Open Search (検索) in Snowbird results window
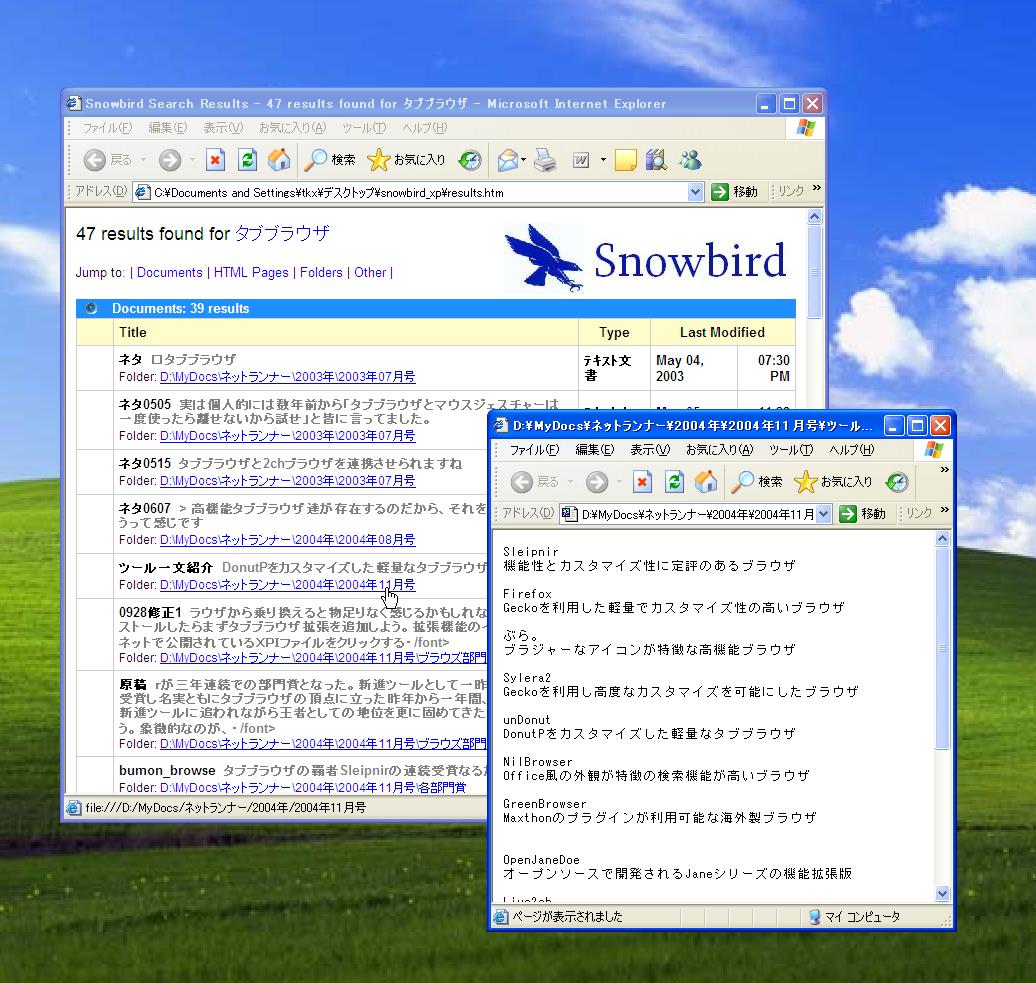This screenshot has height=983, width=1036. (330, 160)
